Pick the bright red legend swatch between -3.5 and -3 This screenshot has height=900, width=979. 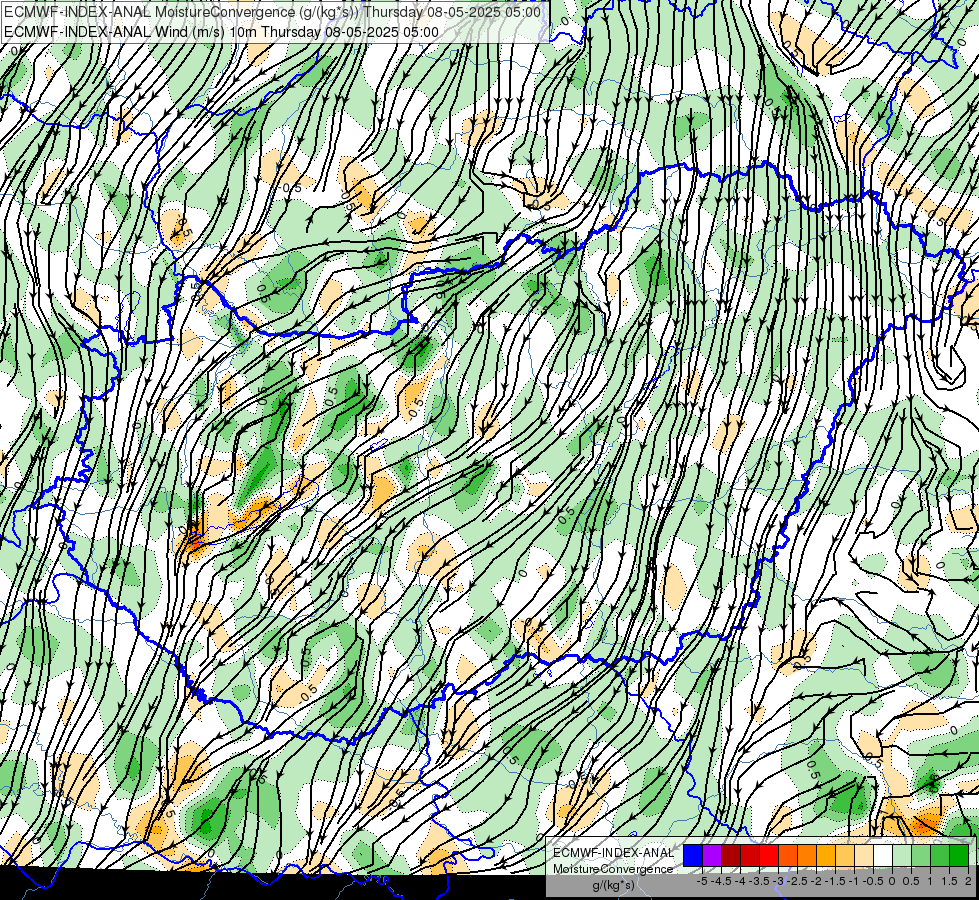coord(769,856)
